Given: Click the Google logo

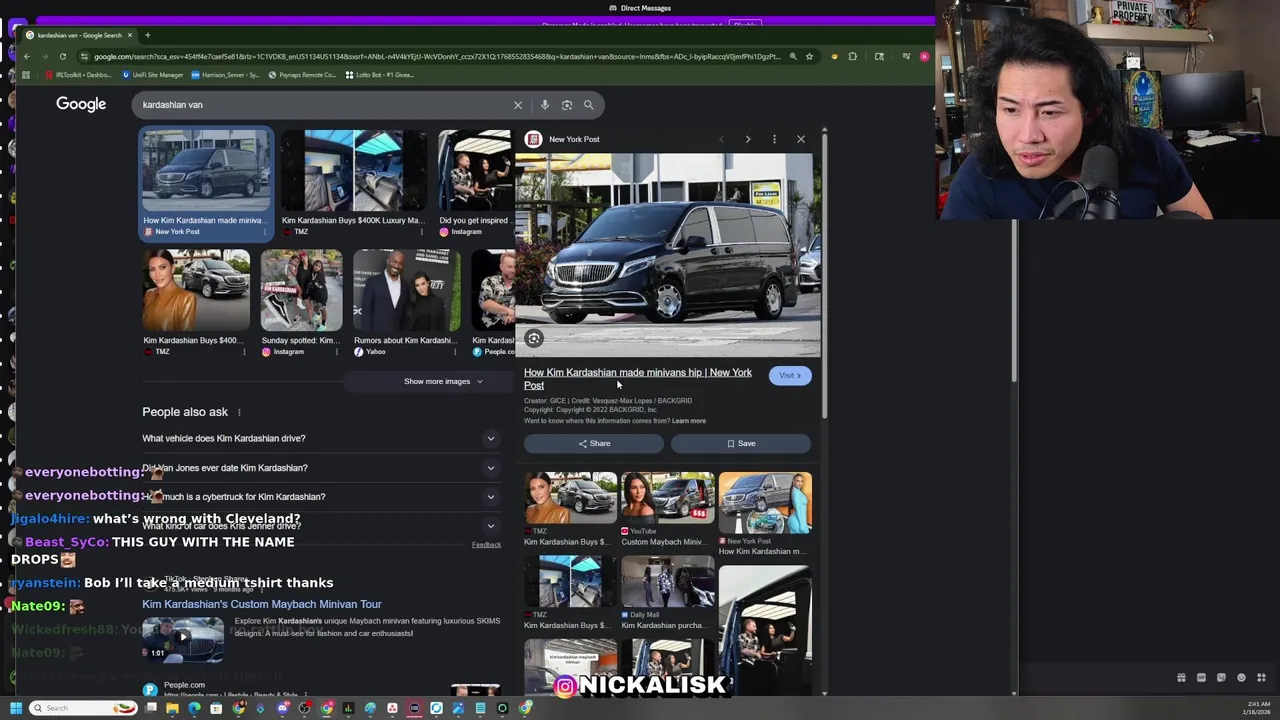Looking at the screenshot, I should pyautogui.click(x=81, y=104).
